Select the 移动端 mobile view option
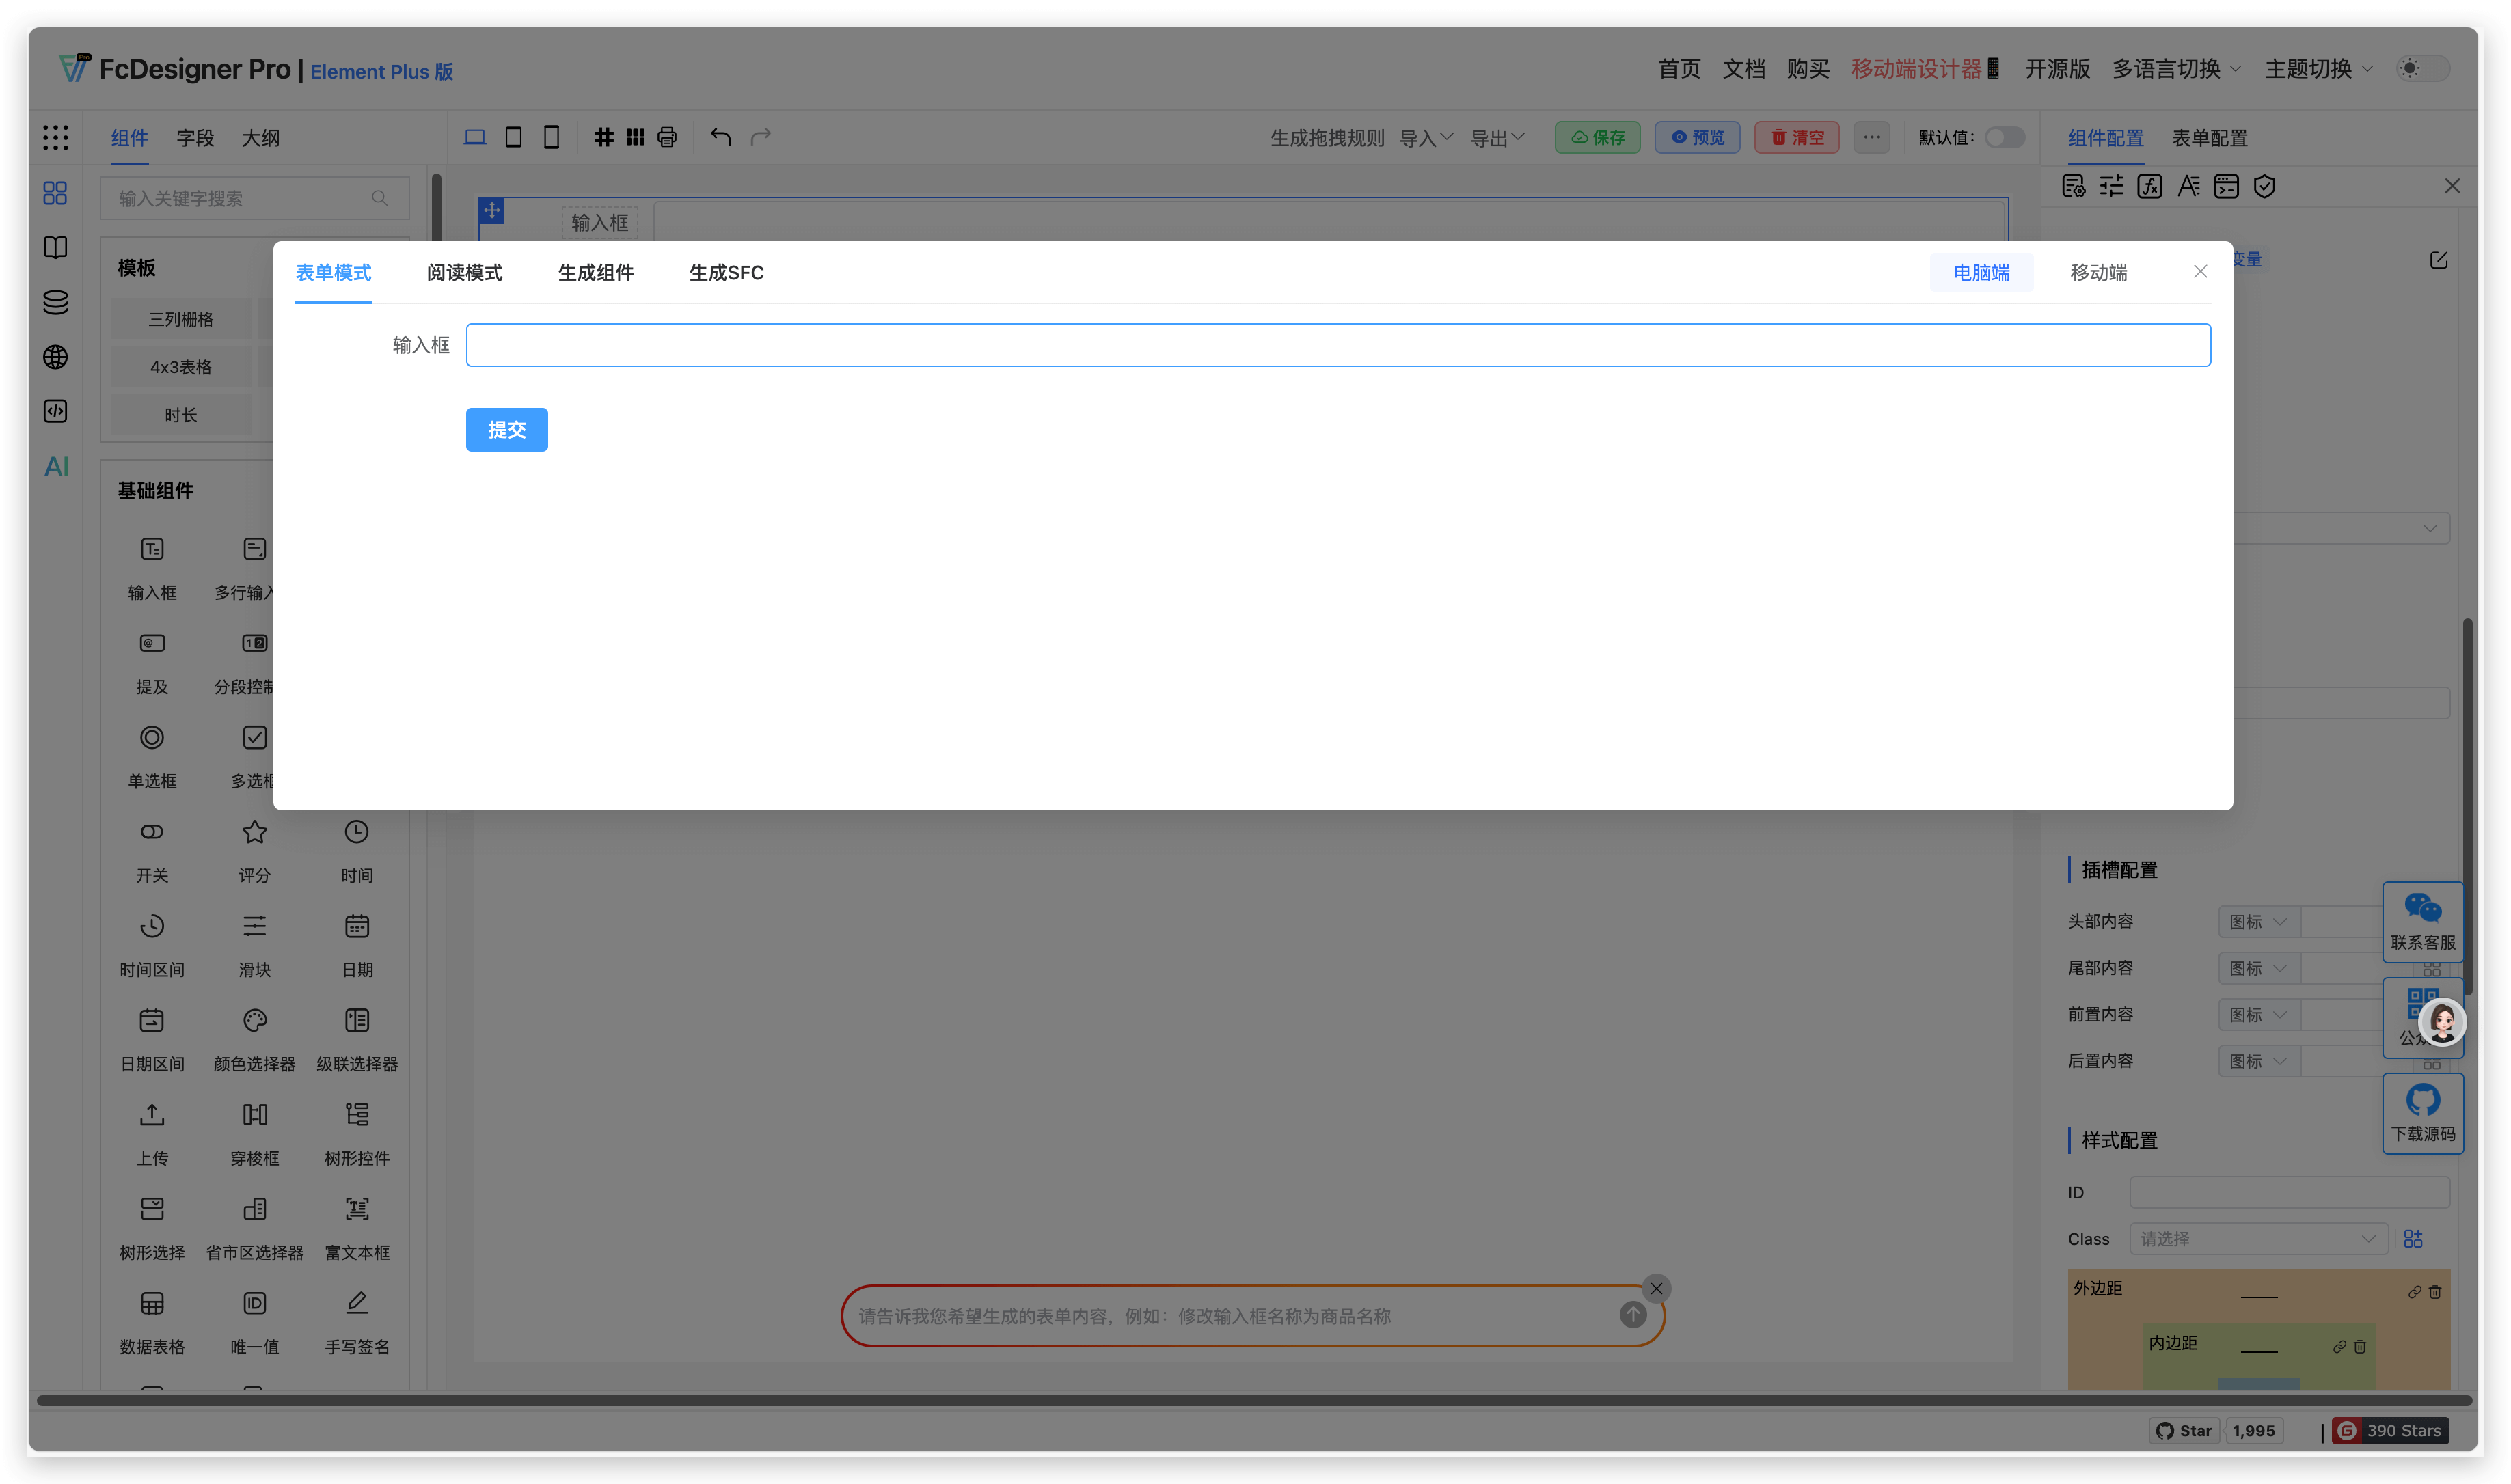The image size is (2511, 1484). point(2098,273)
